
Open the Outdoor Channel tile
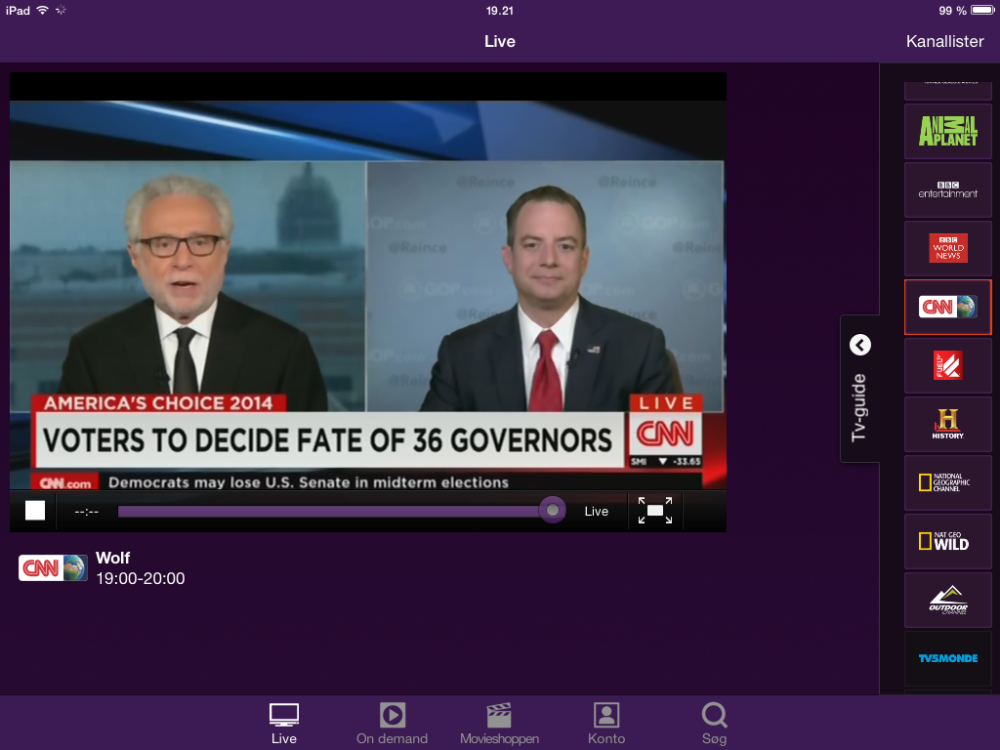coord(948,600)
